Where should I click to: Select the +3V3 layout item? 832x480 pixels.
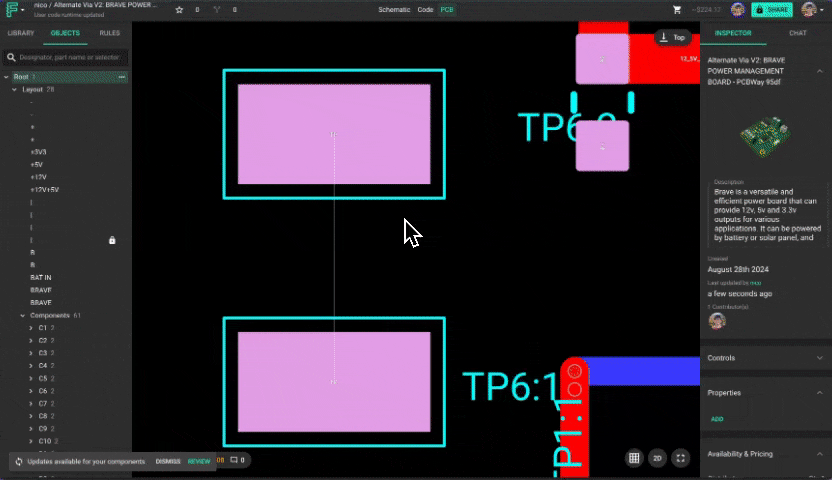[38, 152]
